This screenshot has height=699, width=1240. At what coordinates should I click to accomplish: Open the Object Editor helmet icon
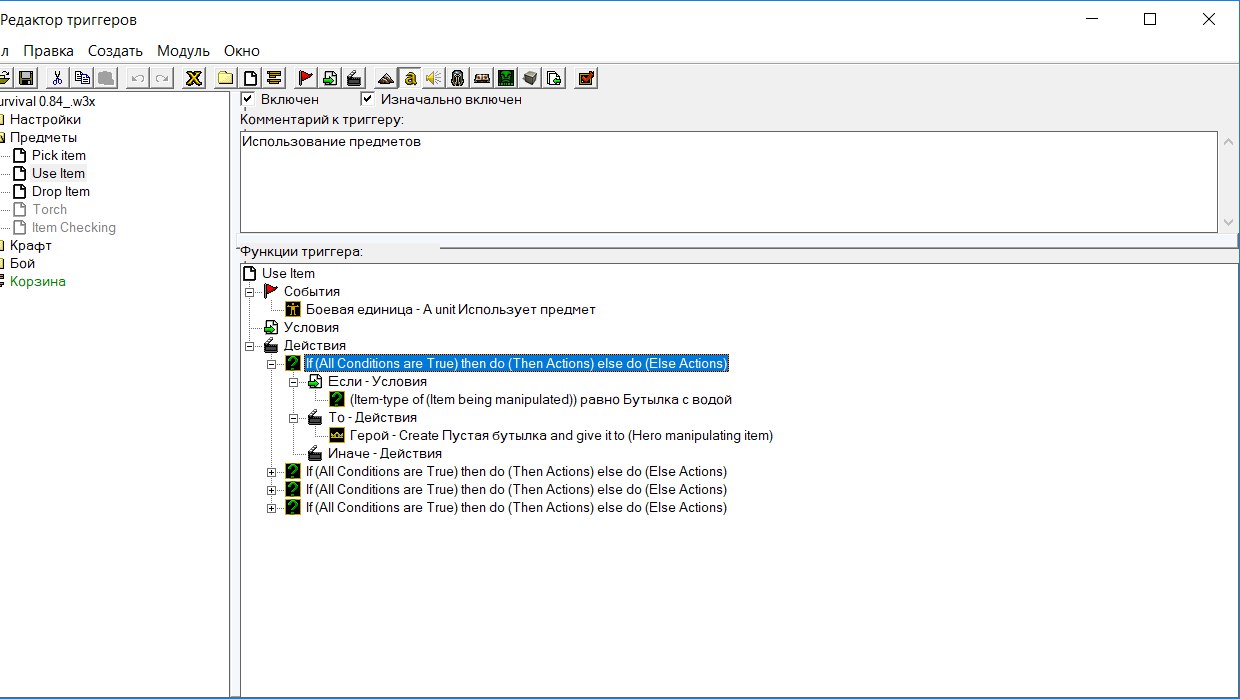click(x=457, y=78)
